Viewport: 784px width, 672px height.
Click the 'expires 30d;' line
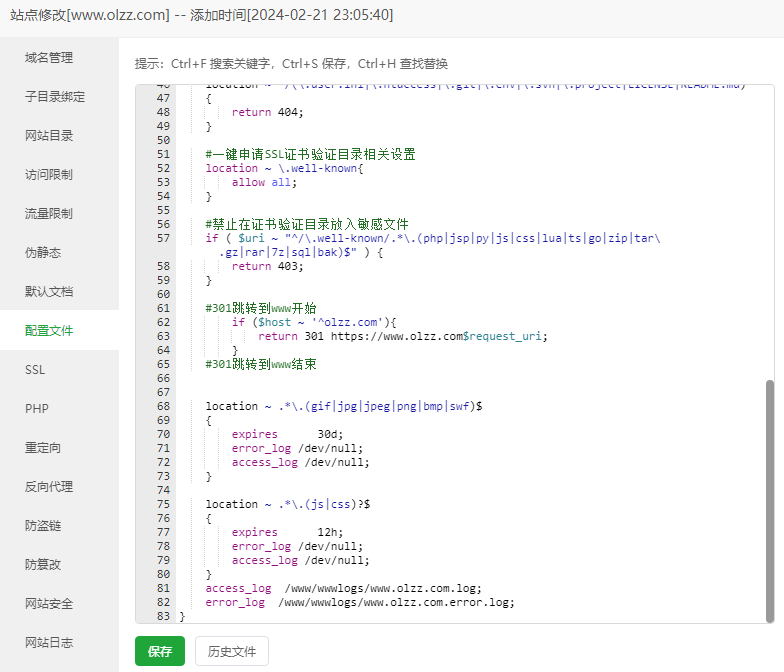click(x=288, y=434)
